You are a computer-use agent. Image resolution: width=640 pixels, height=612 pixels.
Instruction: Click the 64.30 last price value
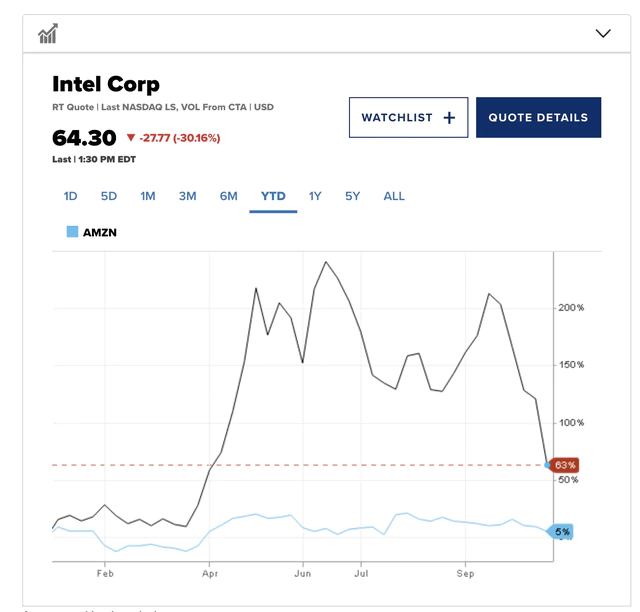[x=84, y=138]
